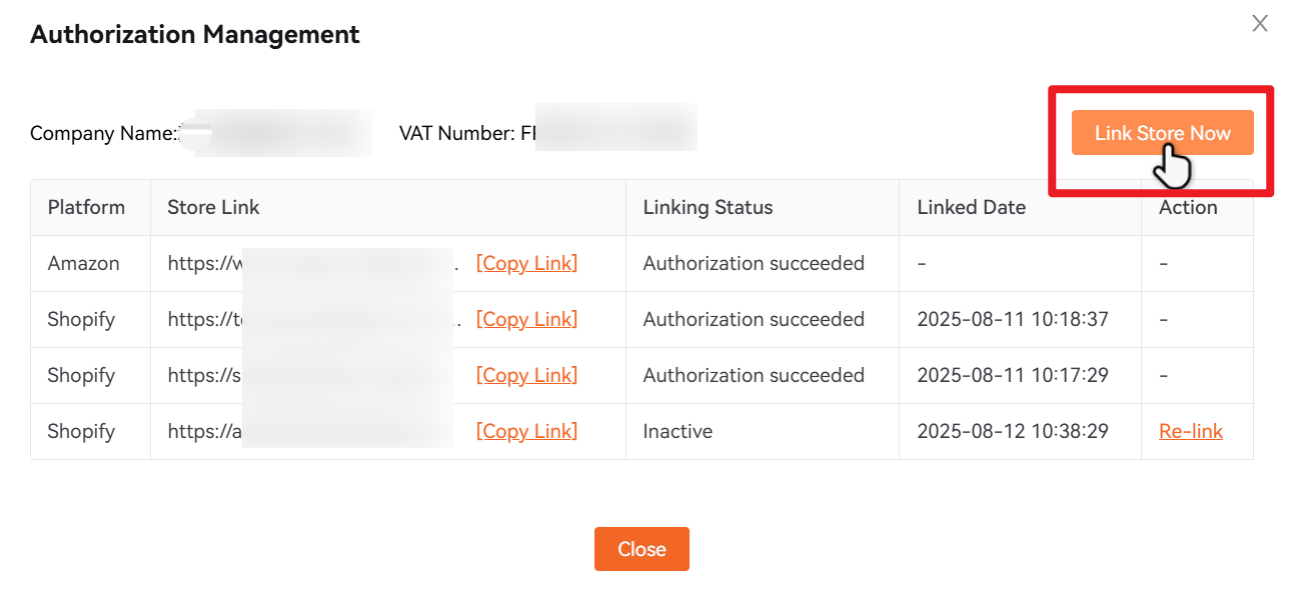Click the Linked Date column header
Screen dimensions: 1293x590
point(971,207)
